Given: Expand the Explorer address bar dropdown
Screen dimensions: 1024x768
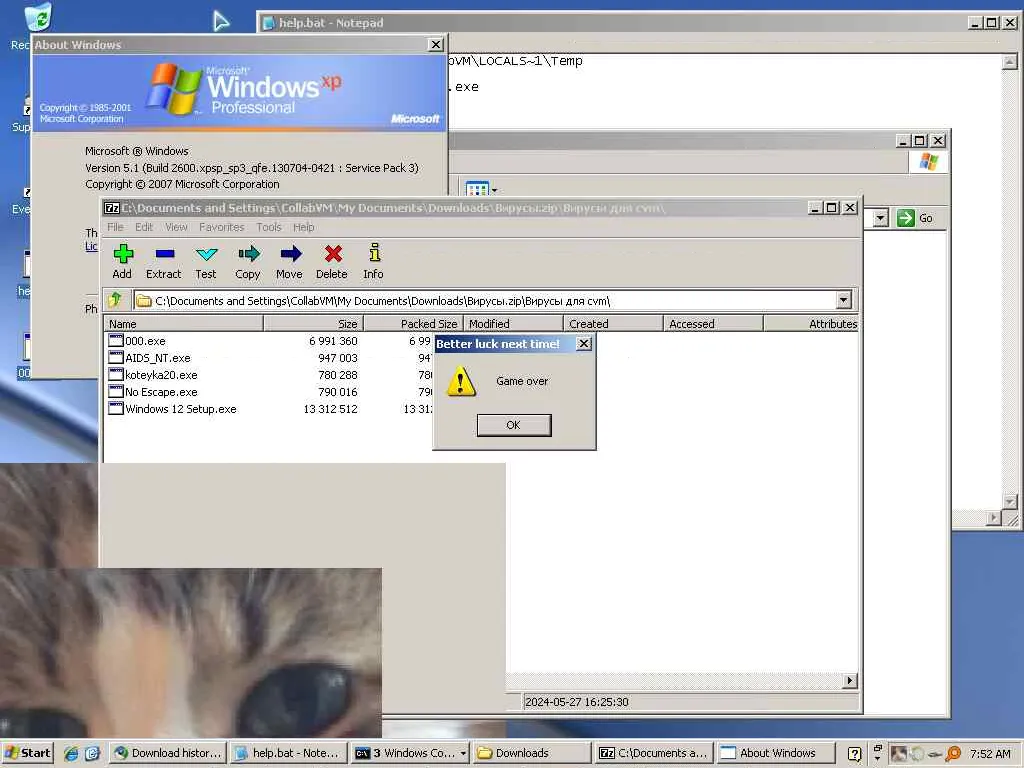Looking at the screenshot, I should [881, 218].
